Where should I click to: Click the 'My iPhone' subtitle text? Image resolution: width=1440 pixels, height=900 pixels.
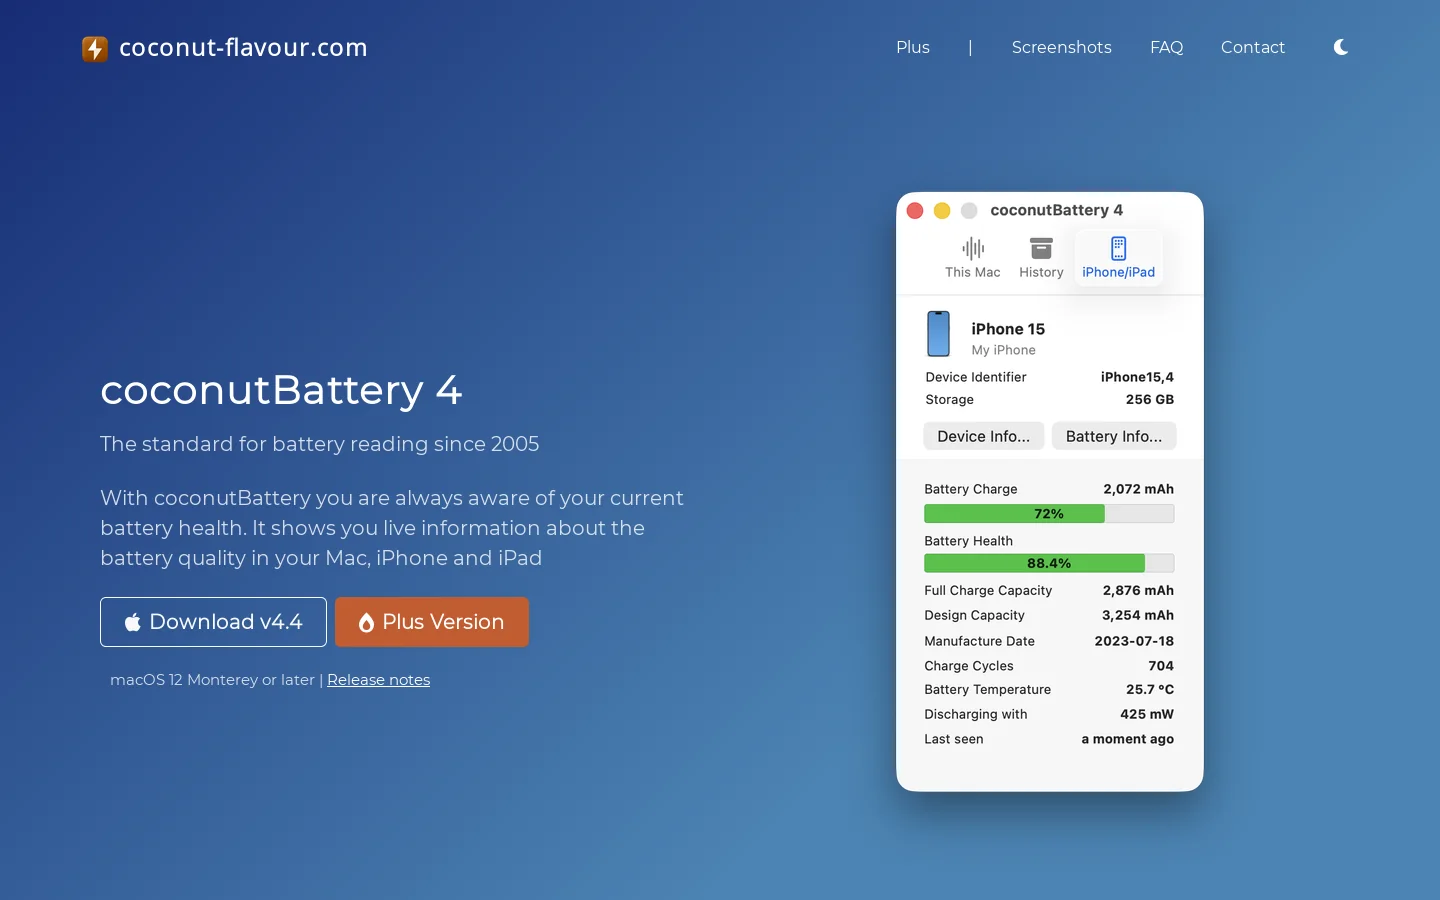click(x=1003, y=350)
